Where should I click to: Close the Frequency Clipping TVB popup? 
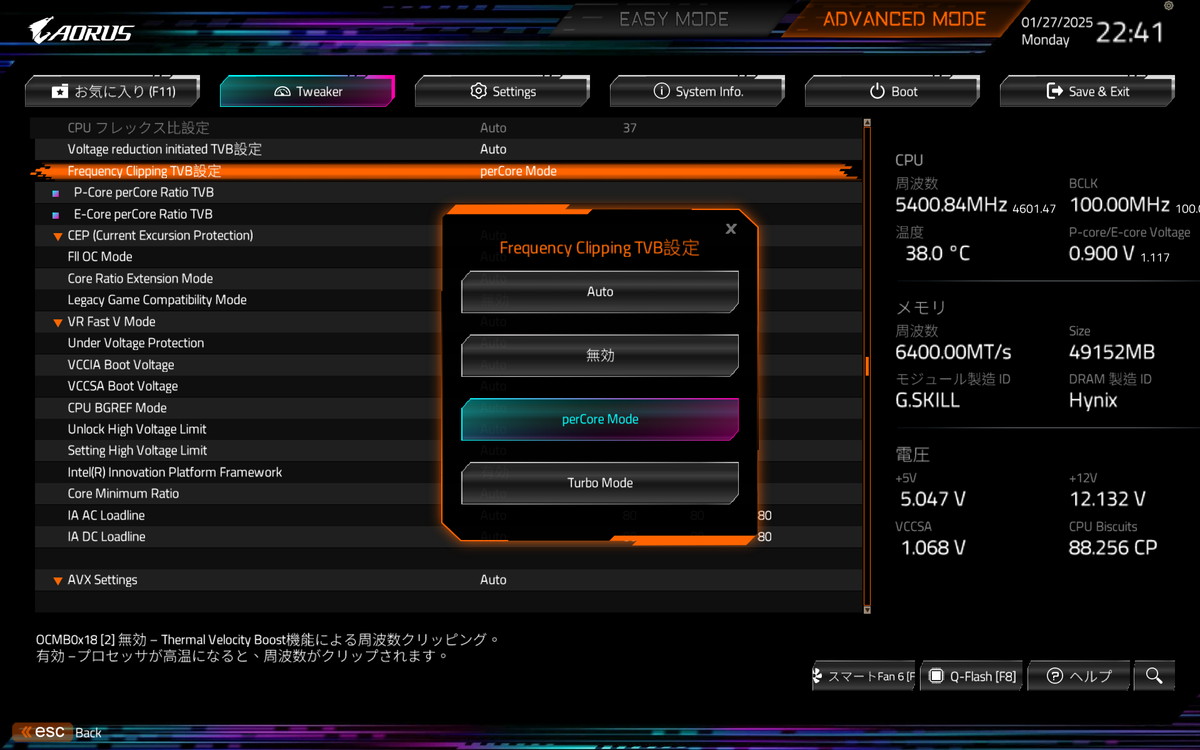click(731, 229)
